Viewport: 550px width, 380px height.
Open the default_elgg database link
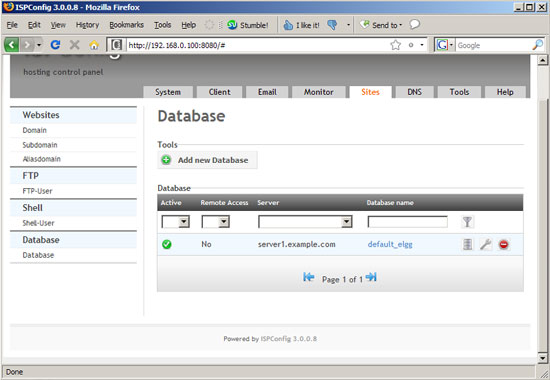pyautogui.click(x=390, y=244)
